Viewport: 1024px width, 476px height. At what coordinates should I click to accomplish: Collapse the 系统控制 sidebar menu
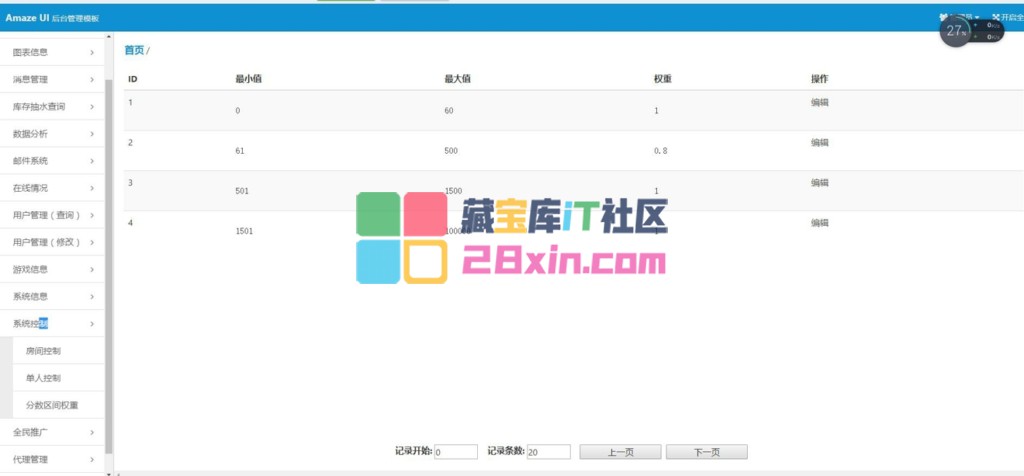pyautogui.click(x=52, y=323)
